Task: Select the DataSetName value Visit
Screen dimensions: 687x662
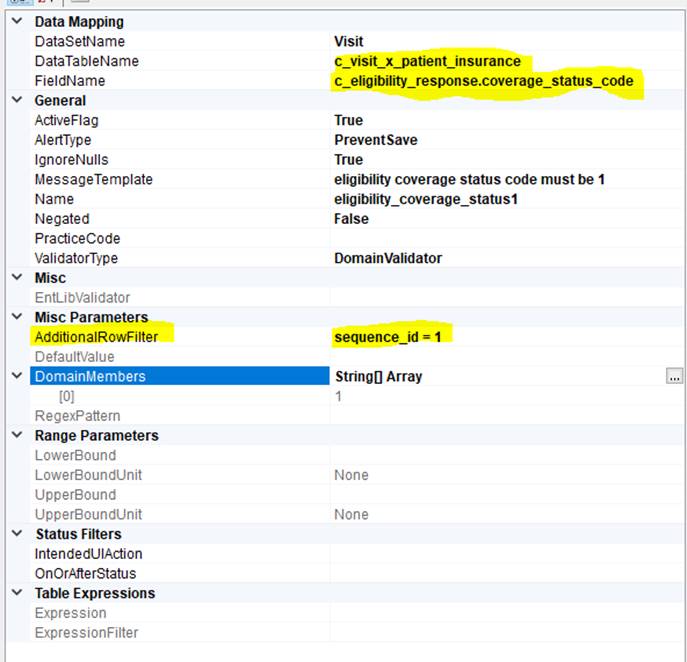Action: point(349,42)
